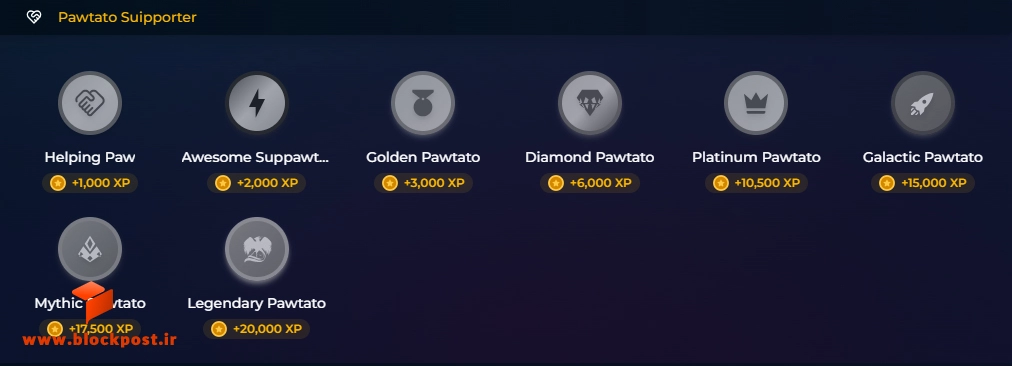Open the www.blockpost.ir watermark link
The image size is (1012, 366).
[99, 340]
